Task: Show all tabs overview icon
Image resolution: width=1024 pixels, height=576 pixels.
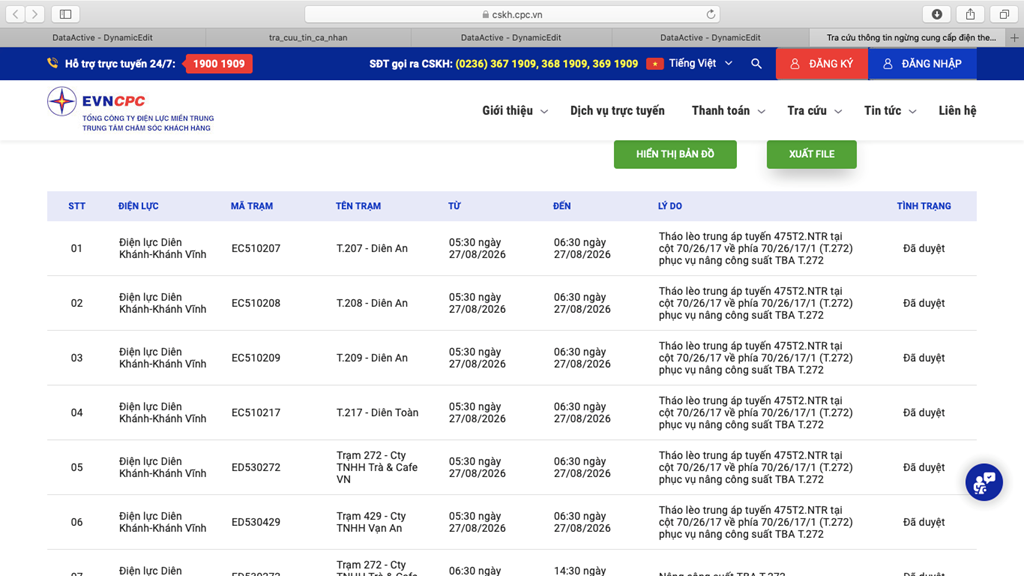Action: point(1004,14)
